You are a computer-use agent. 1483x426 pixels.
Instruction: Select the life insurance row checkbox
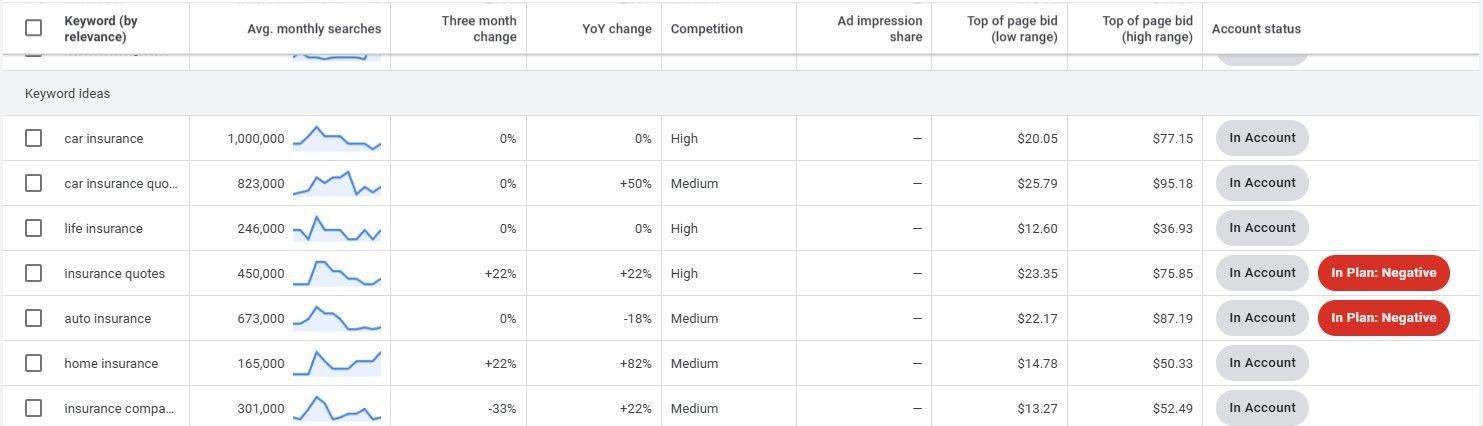33,228
